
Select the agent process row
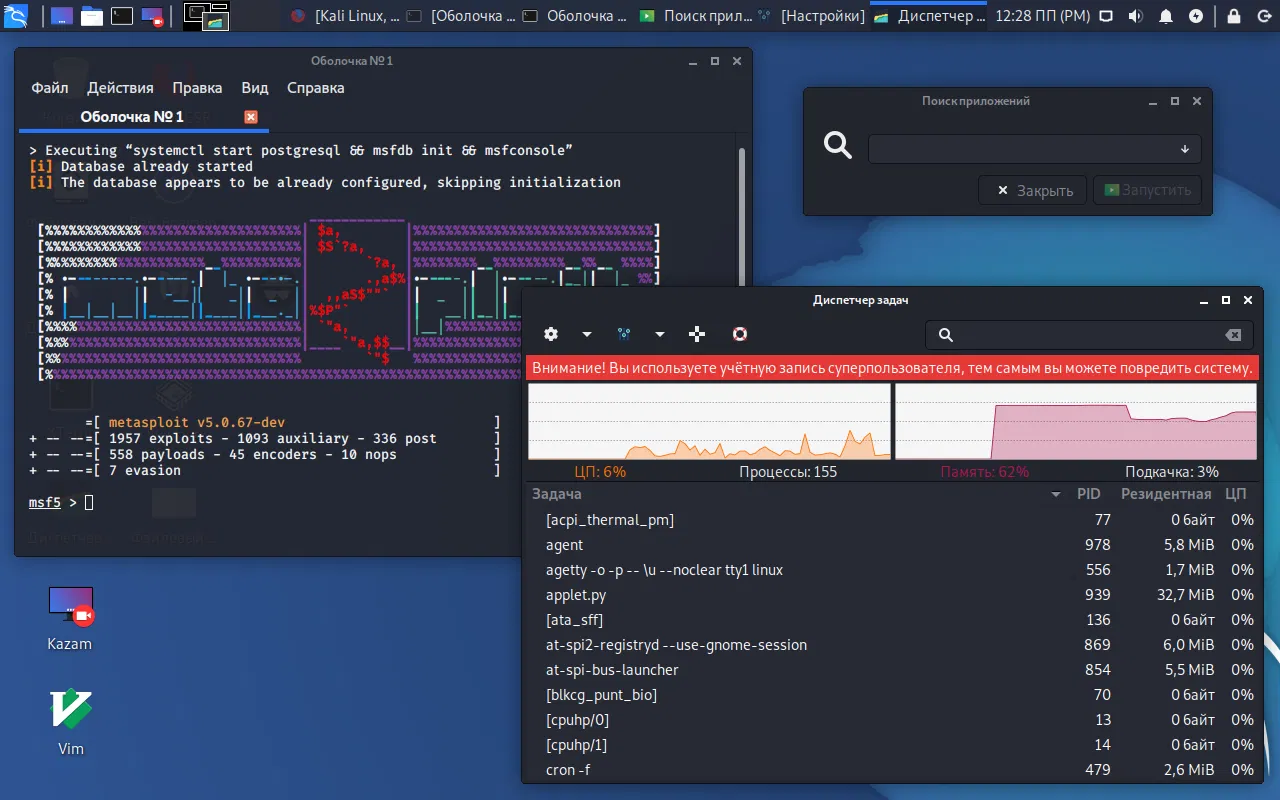[x=892, y=545]
